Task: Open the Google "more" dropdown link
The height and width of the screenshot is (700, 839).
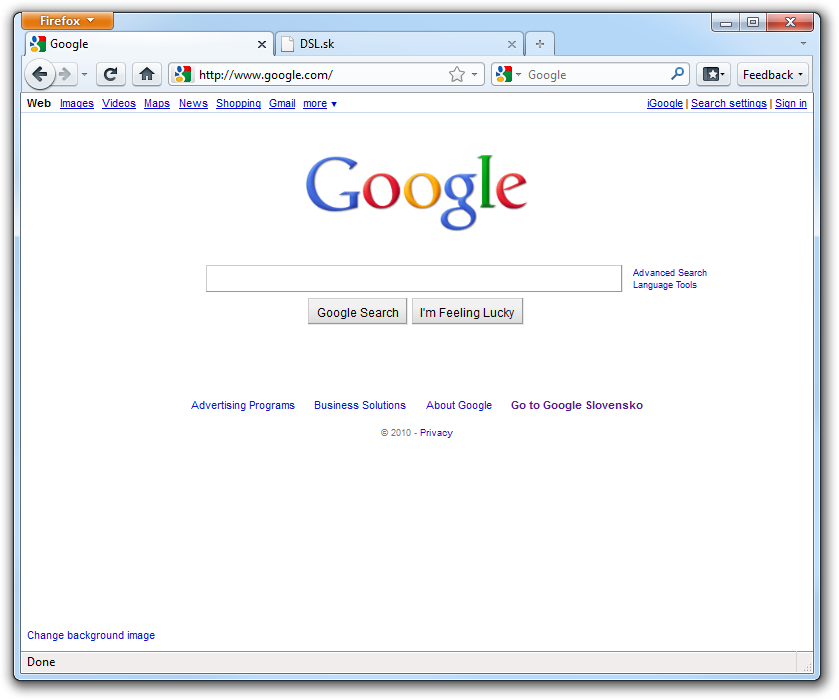Action: pos(320,103)
